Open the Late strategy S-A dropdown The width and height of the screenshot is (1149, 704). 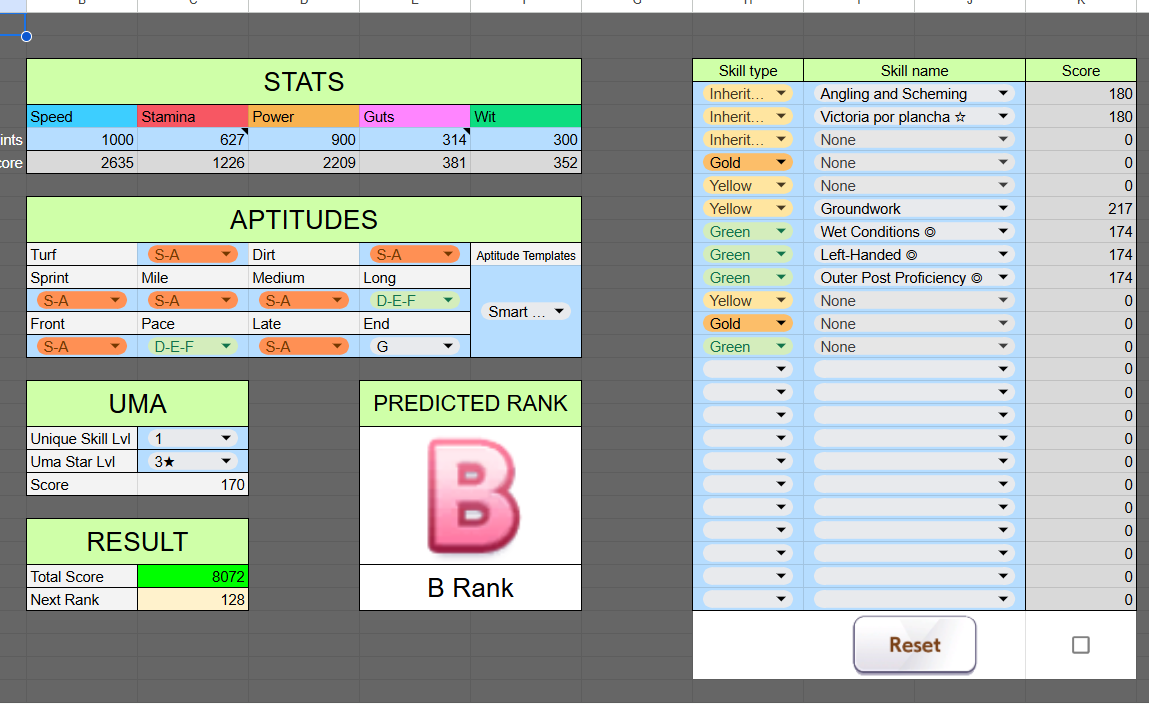pyautogui.click(x=304, y=347)
